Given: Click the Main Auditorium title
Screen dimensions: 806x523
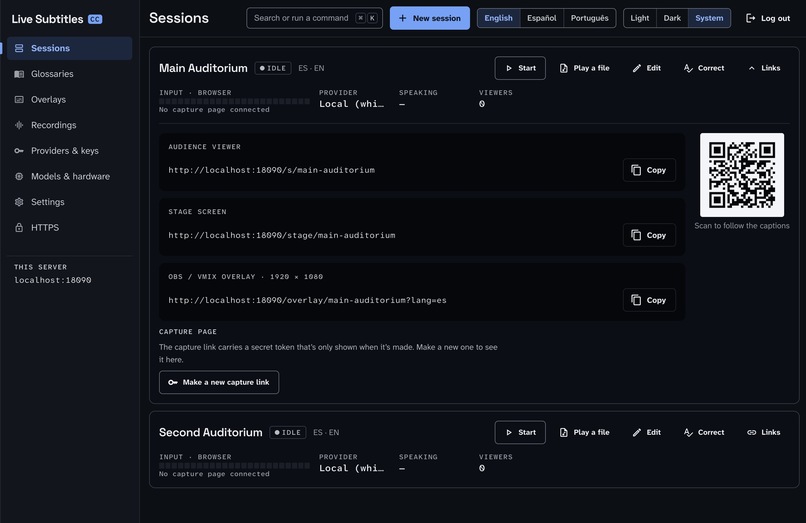Looking at the screenshot, I should pyautogui.click(x=203, y=68).
